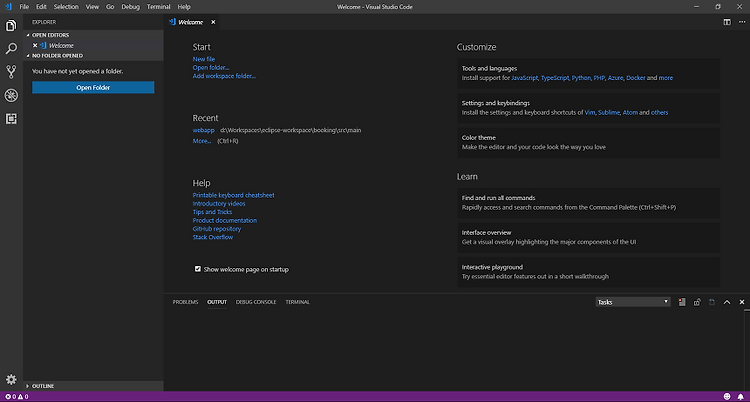Screen dimensions: 750x402
Task: Collapse the No Folder Opened section
Action: coord(93,56)
